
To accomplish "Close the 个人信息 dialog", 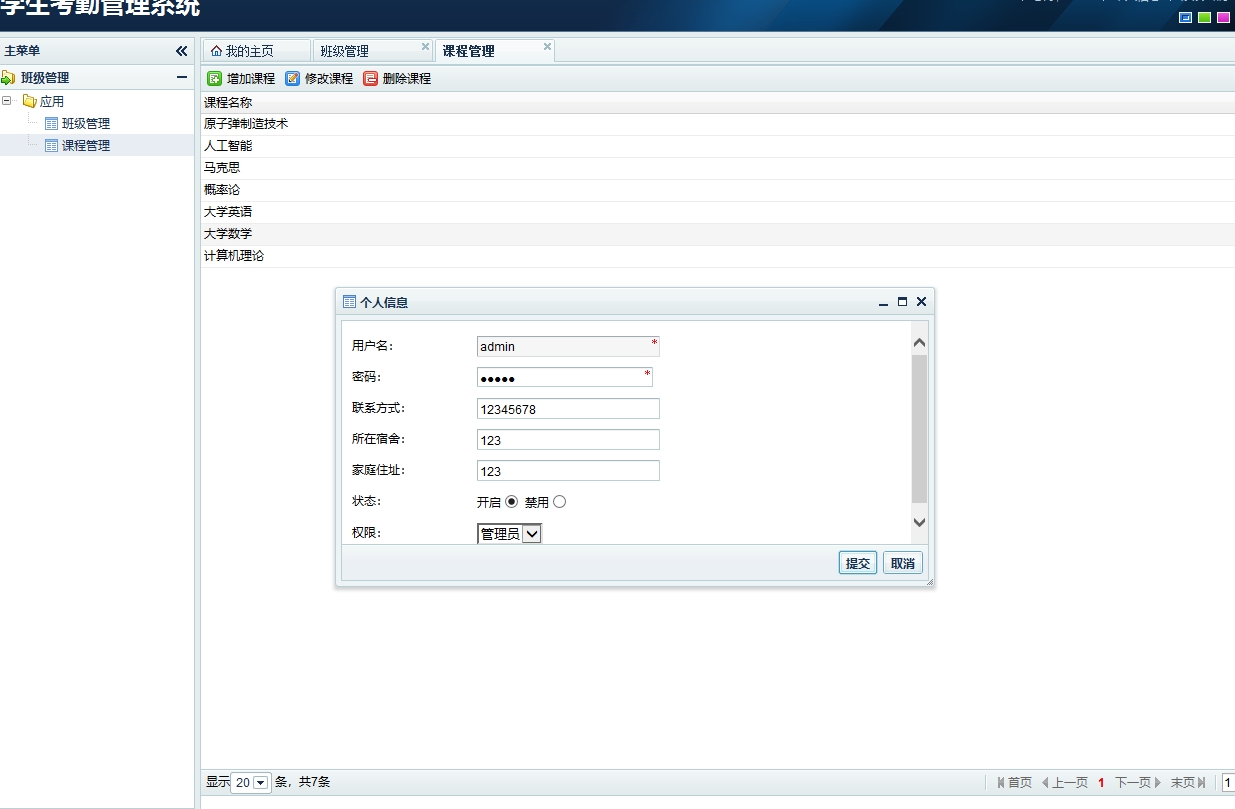I will 921,301.
